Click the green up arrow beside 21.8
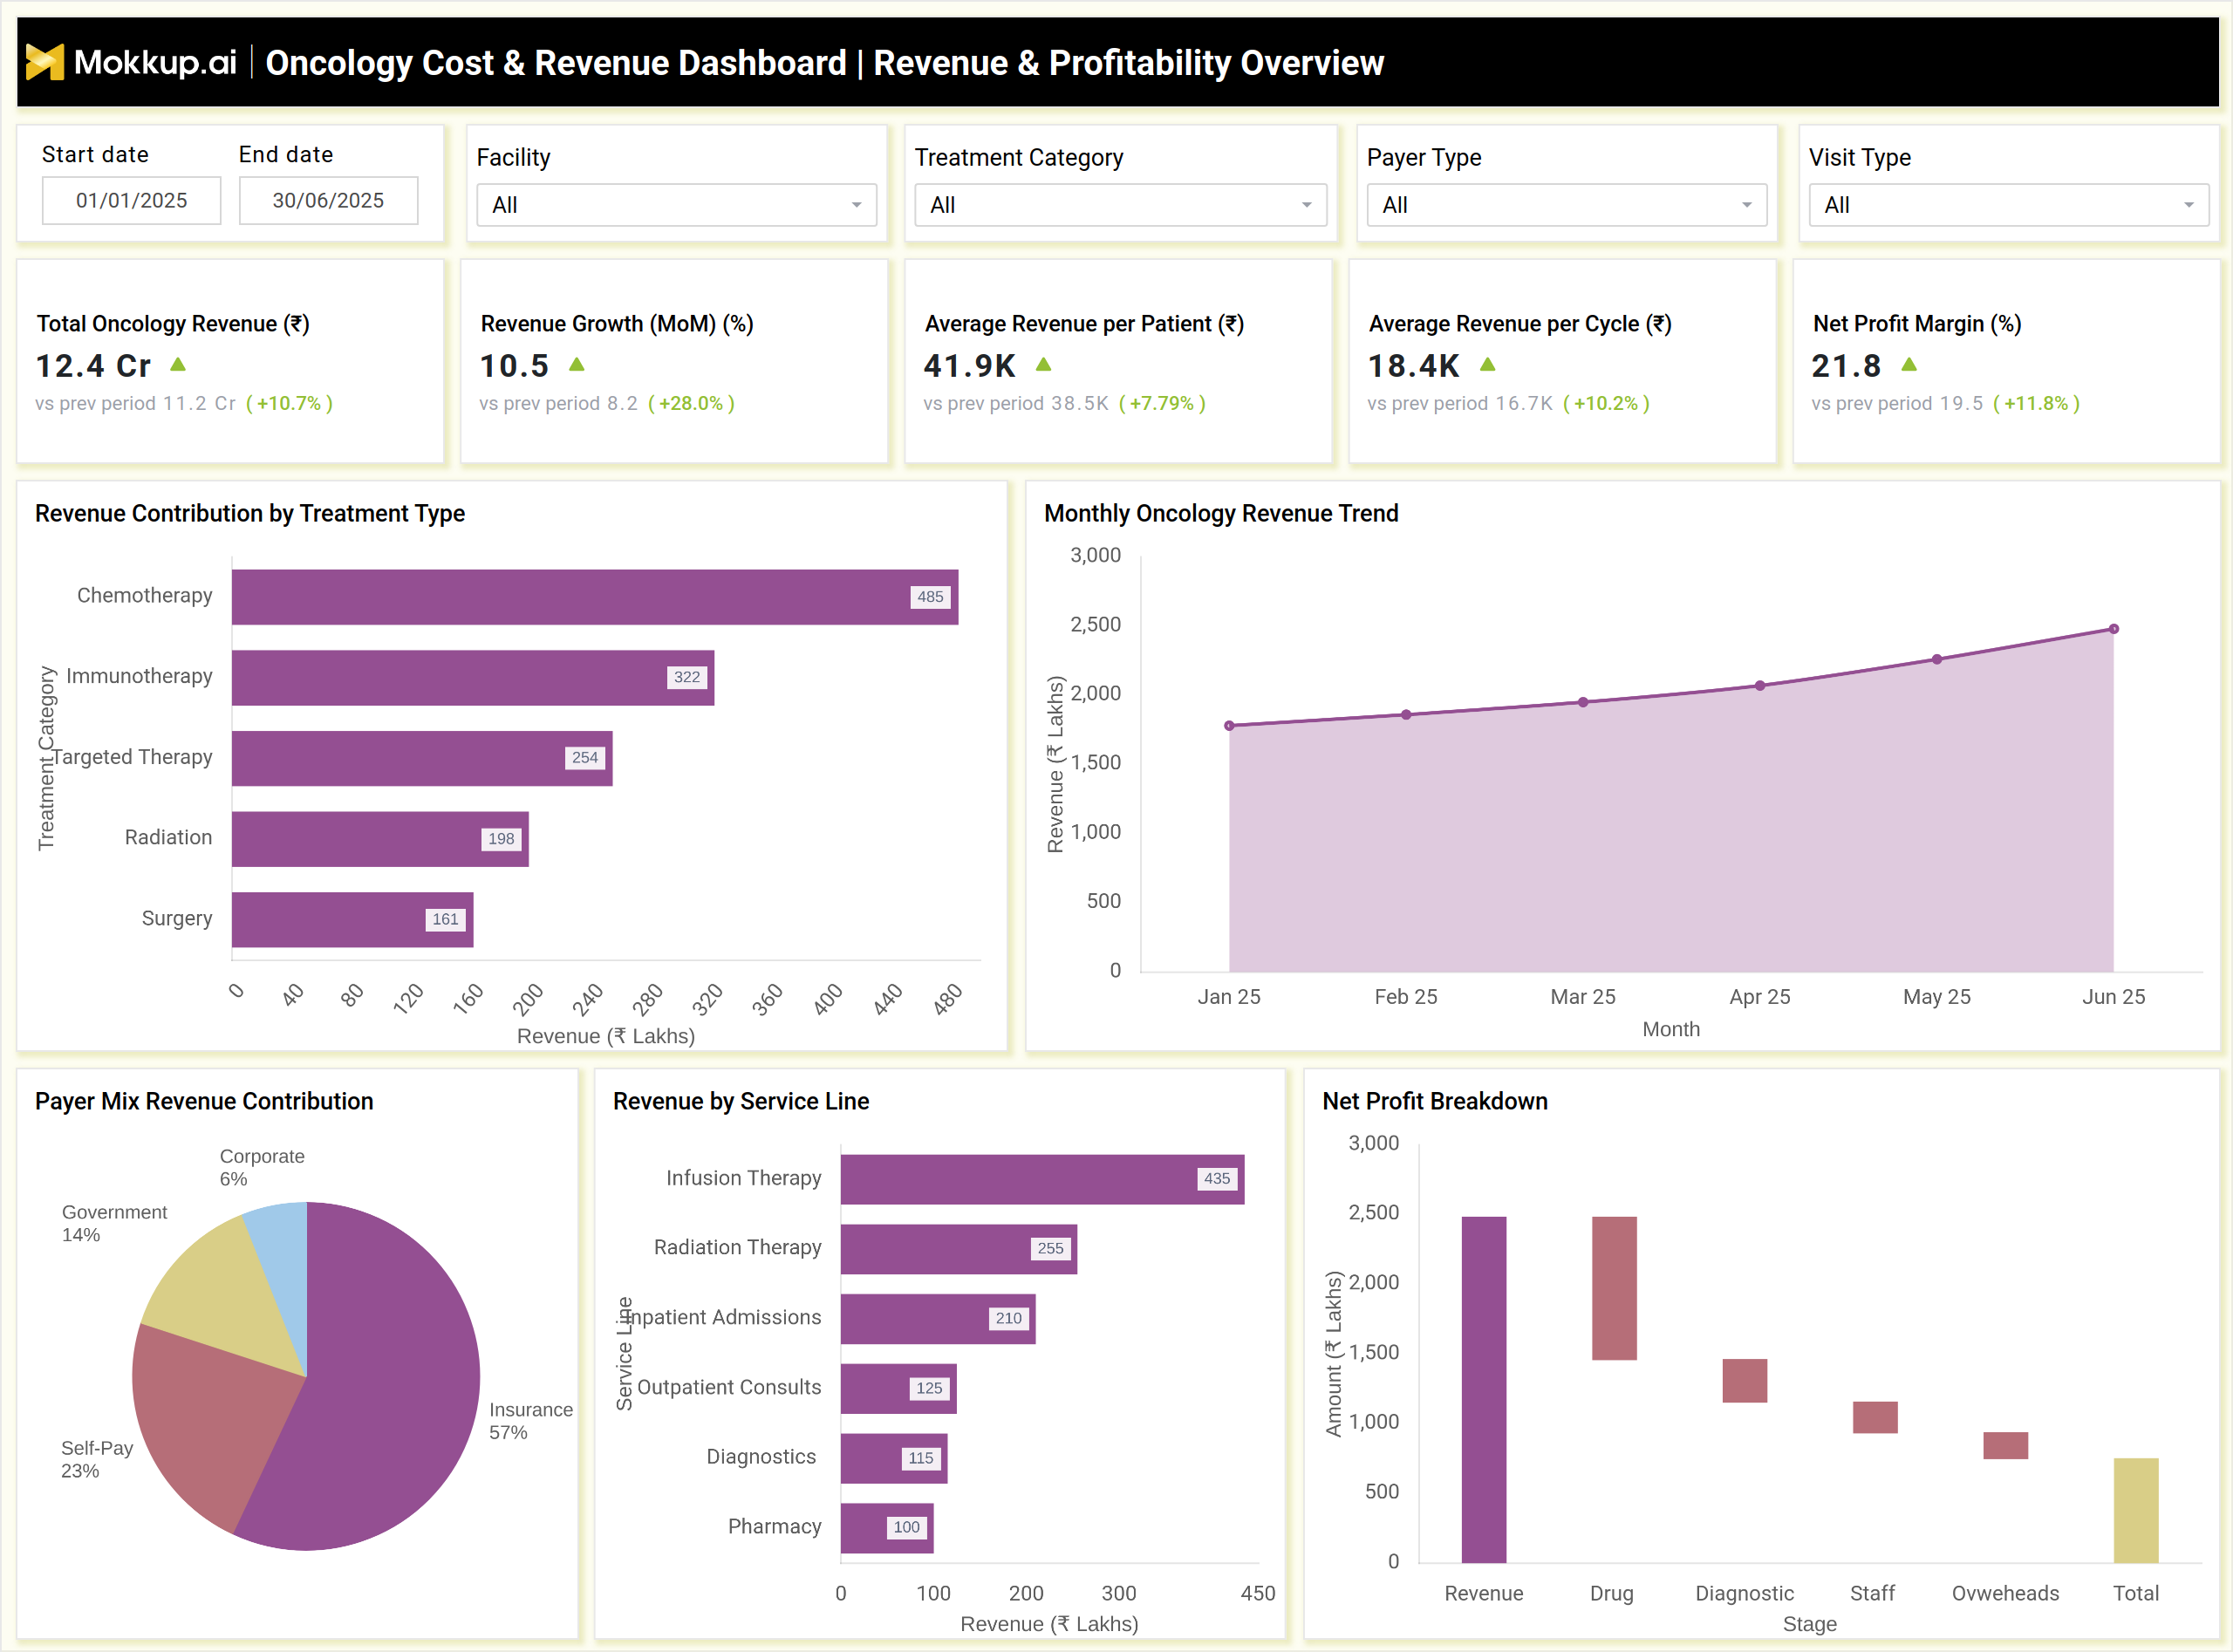This screenshot has width=2233, height=1652. 1909,364
